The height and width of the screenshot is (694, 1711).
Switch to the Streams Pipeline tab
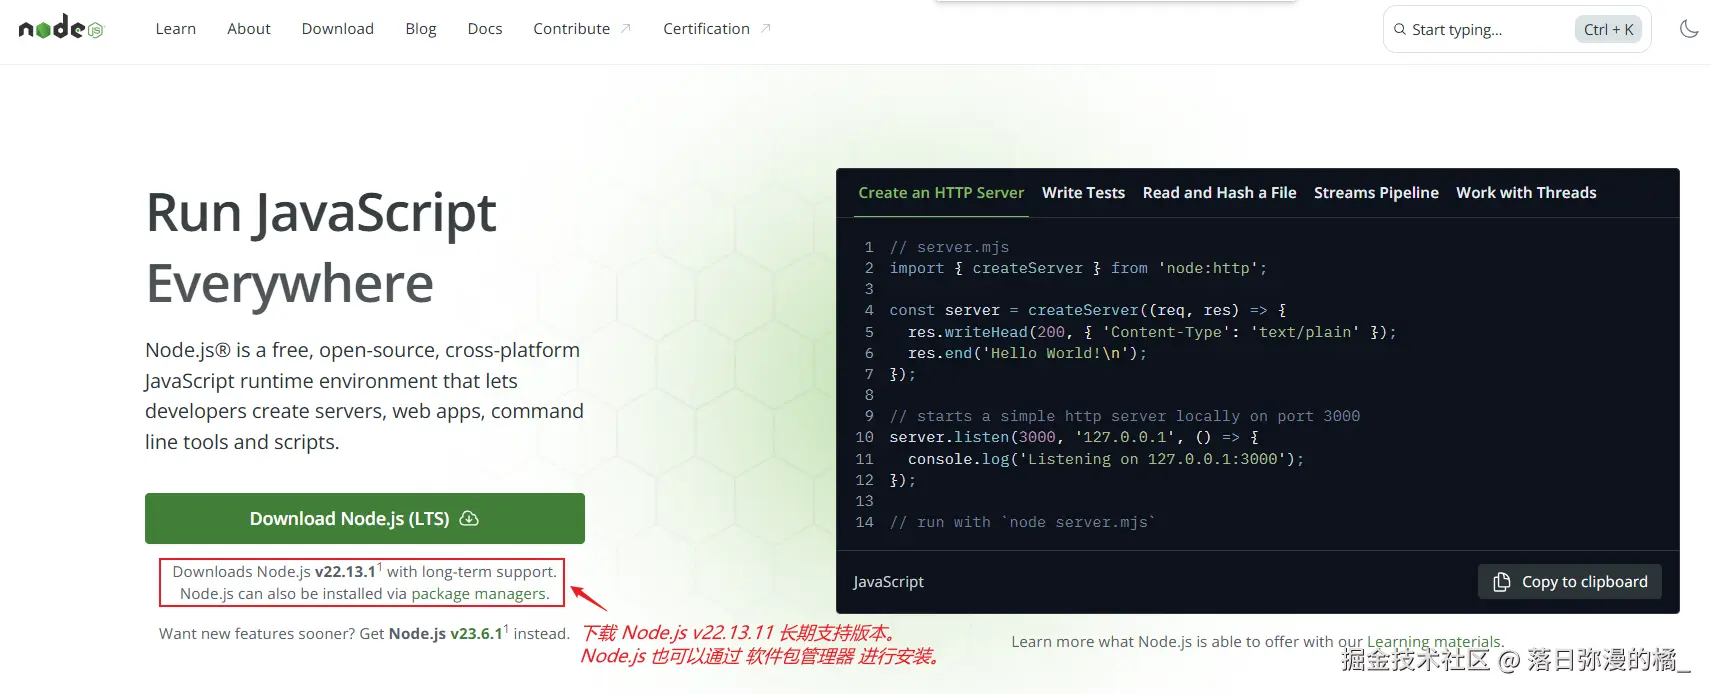[1376, 193]
